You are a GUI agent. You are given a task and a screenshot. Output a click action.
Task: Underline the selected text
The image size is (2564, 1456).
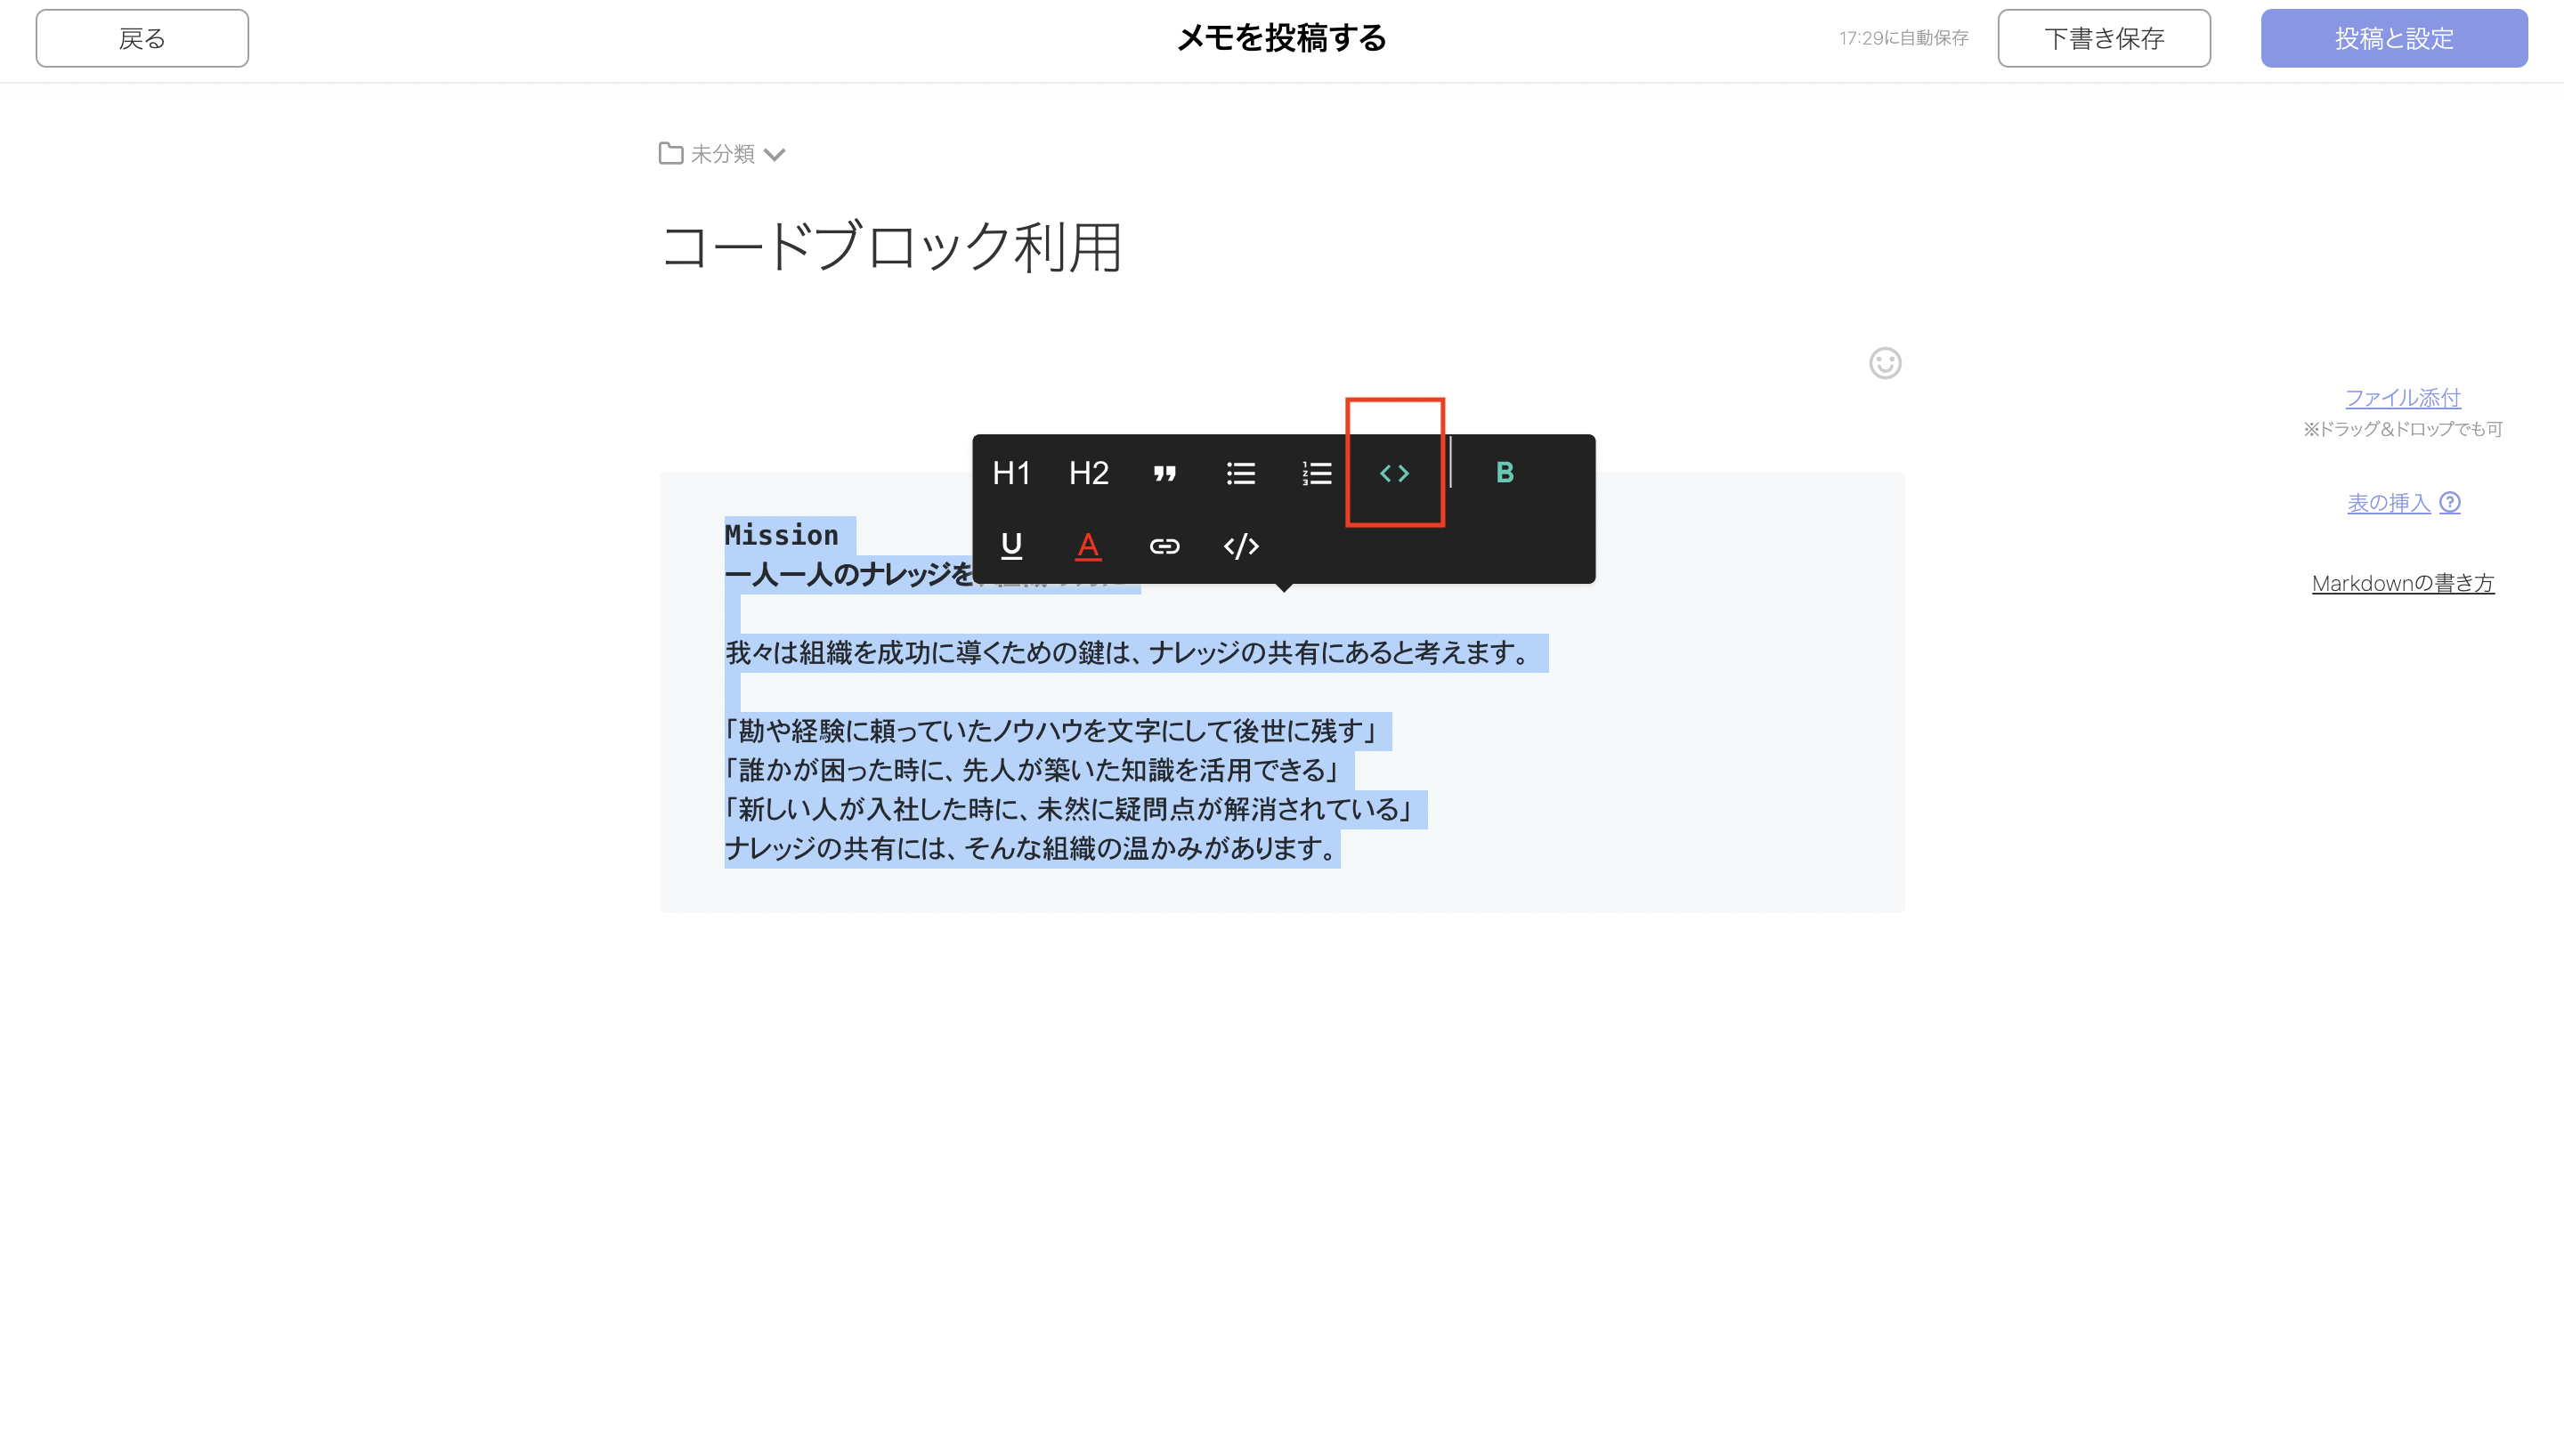pos(1011,546)
